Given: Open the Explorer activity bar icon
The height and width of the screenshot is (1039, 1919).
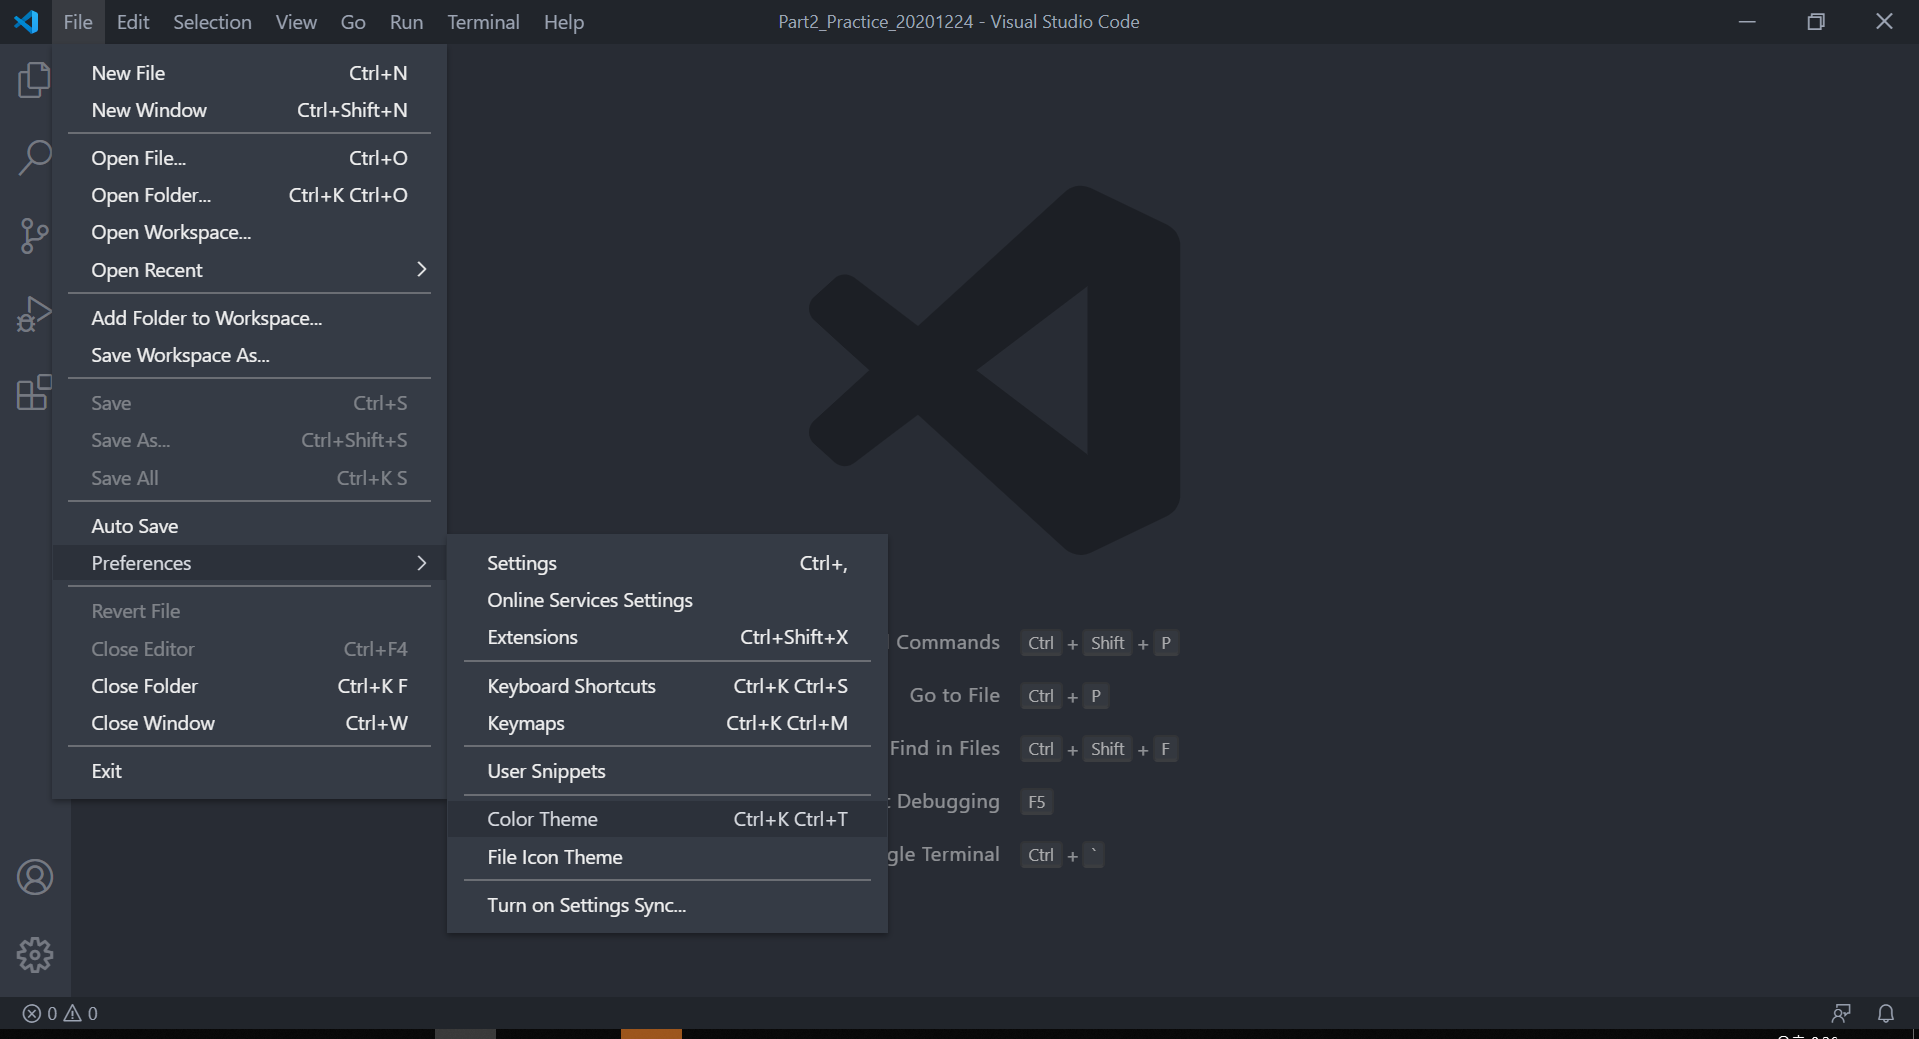Looking at the screenshot, I should (x=34, y=80).
